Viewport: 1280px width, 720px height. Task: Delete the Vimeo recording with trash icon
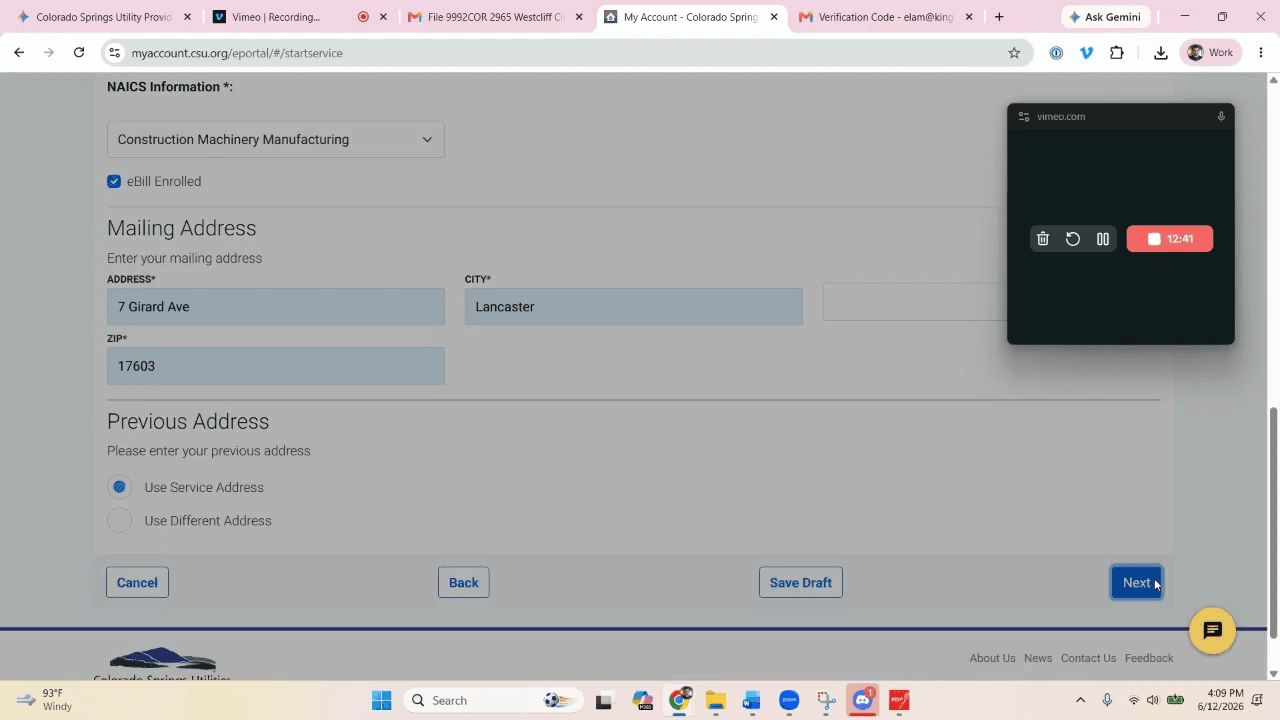[x=1043, y=239]
